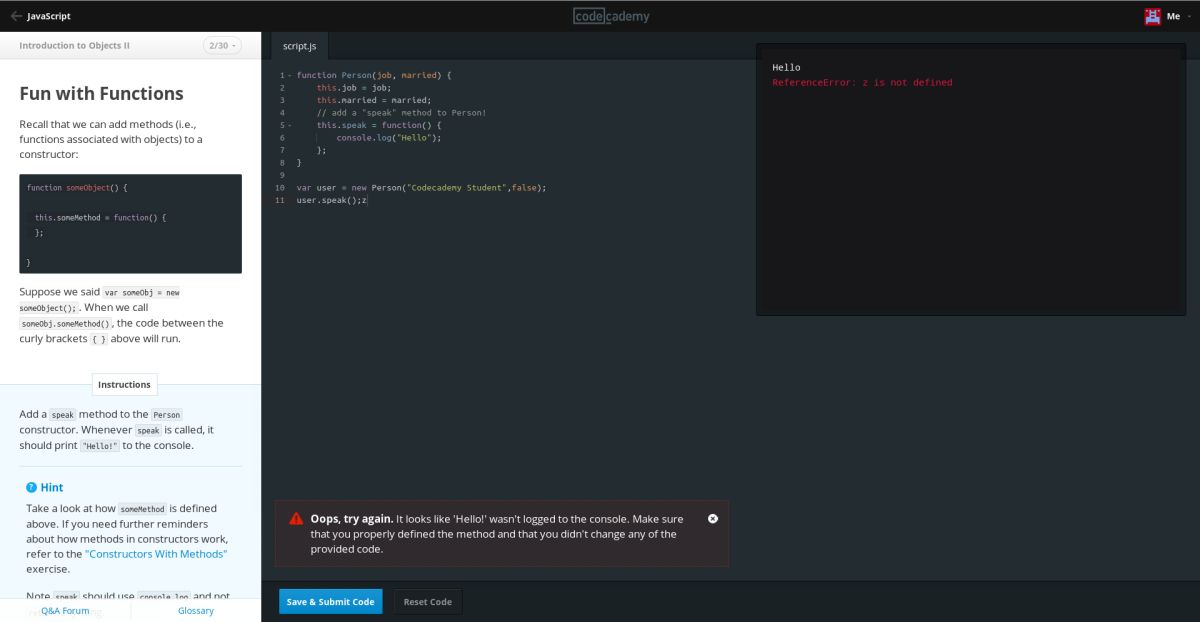The height and width of the screenshot is (622, 1200).
Task: Click the 'Fun with Functions' heading
Action: coord(102,94)
